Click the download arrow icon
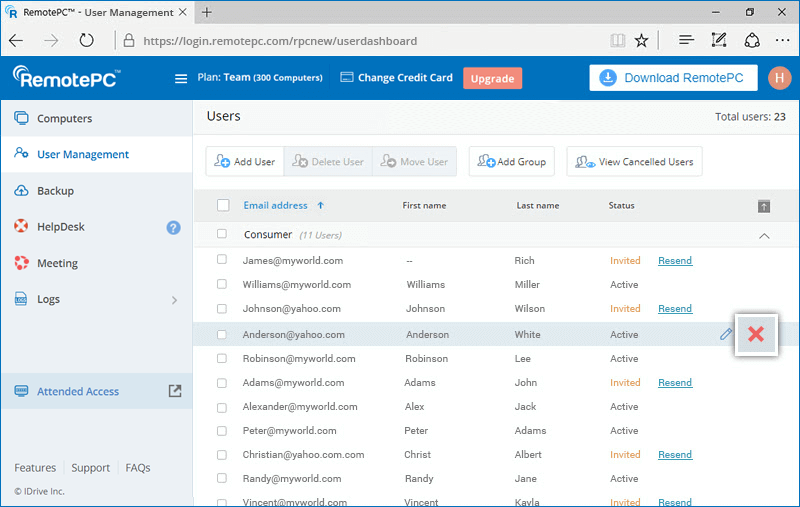Image resolution: width=800 pixels, height=507 pixels. pos(608,78)
